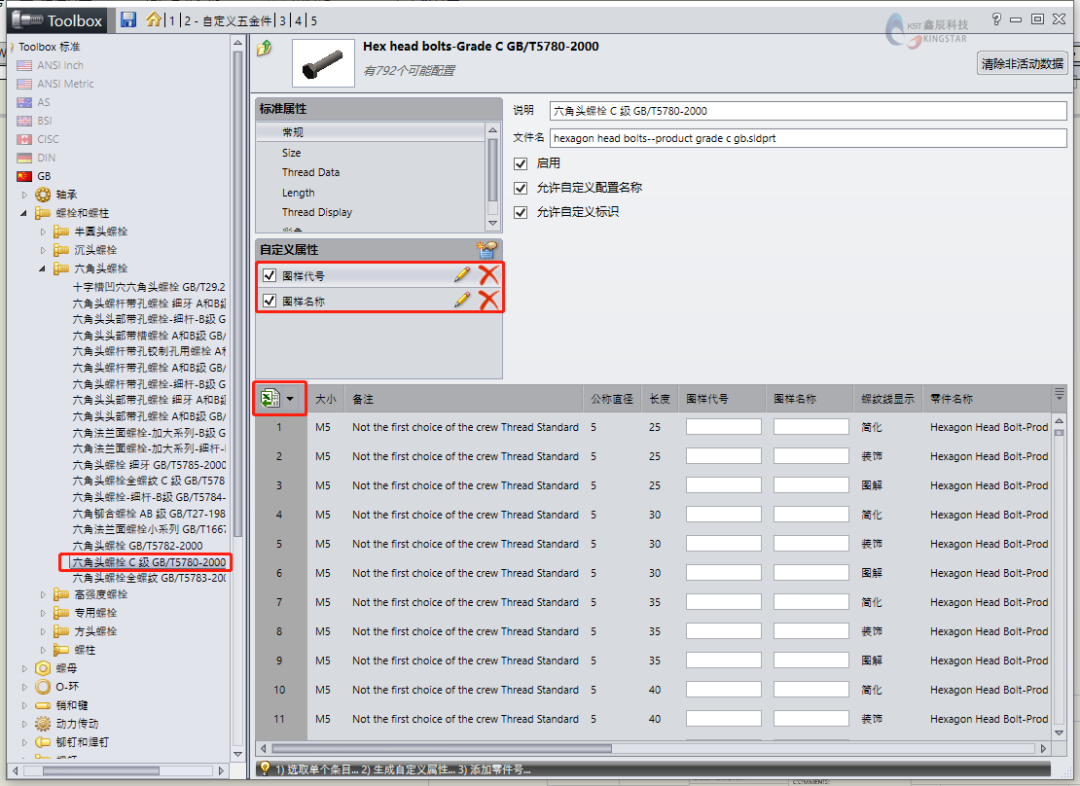1080x786 pixels.
Task: Go to breadcrumb step 3
Action: click(282, 21)
